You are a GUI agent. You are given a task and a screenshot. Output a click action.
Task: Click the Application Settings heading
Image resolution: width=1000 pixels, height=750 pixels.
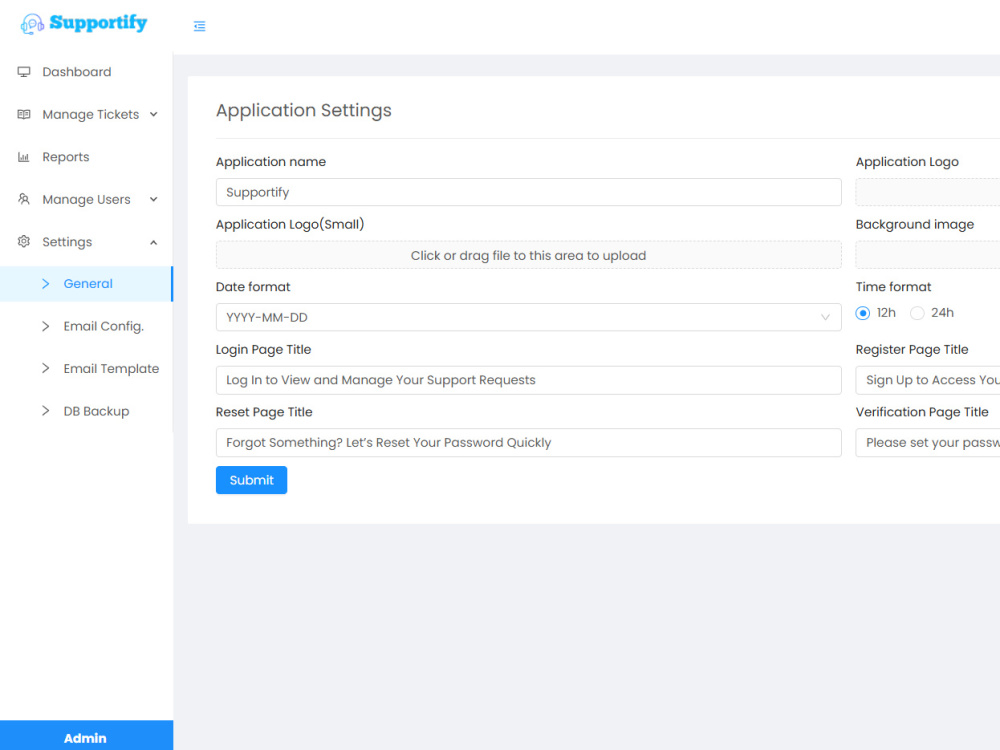[x=304, y=110]
